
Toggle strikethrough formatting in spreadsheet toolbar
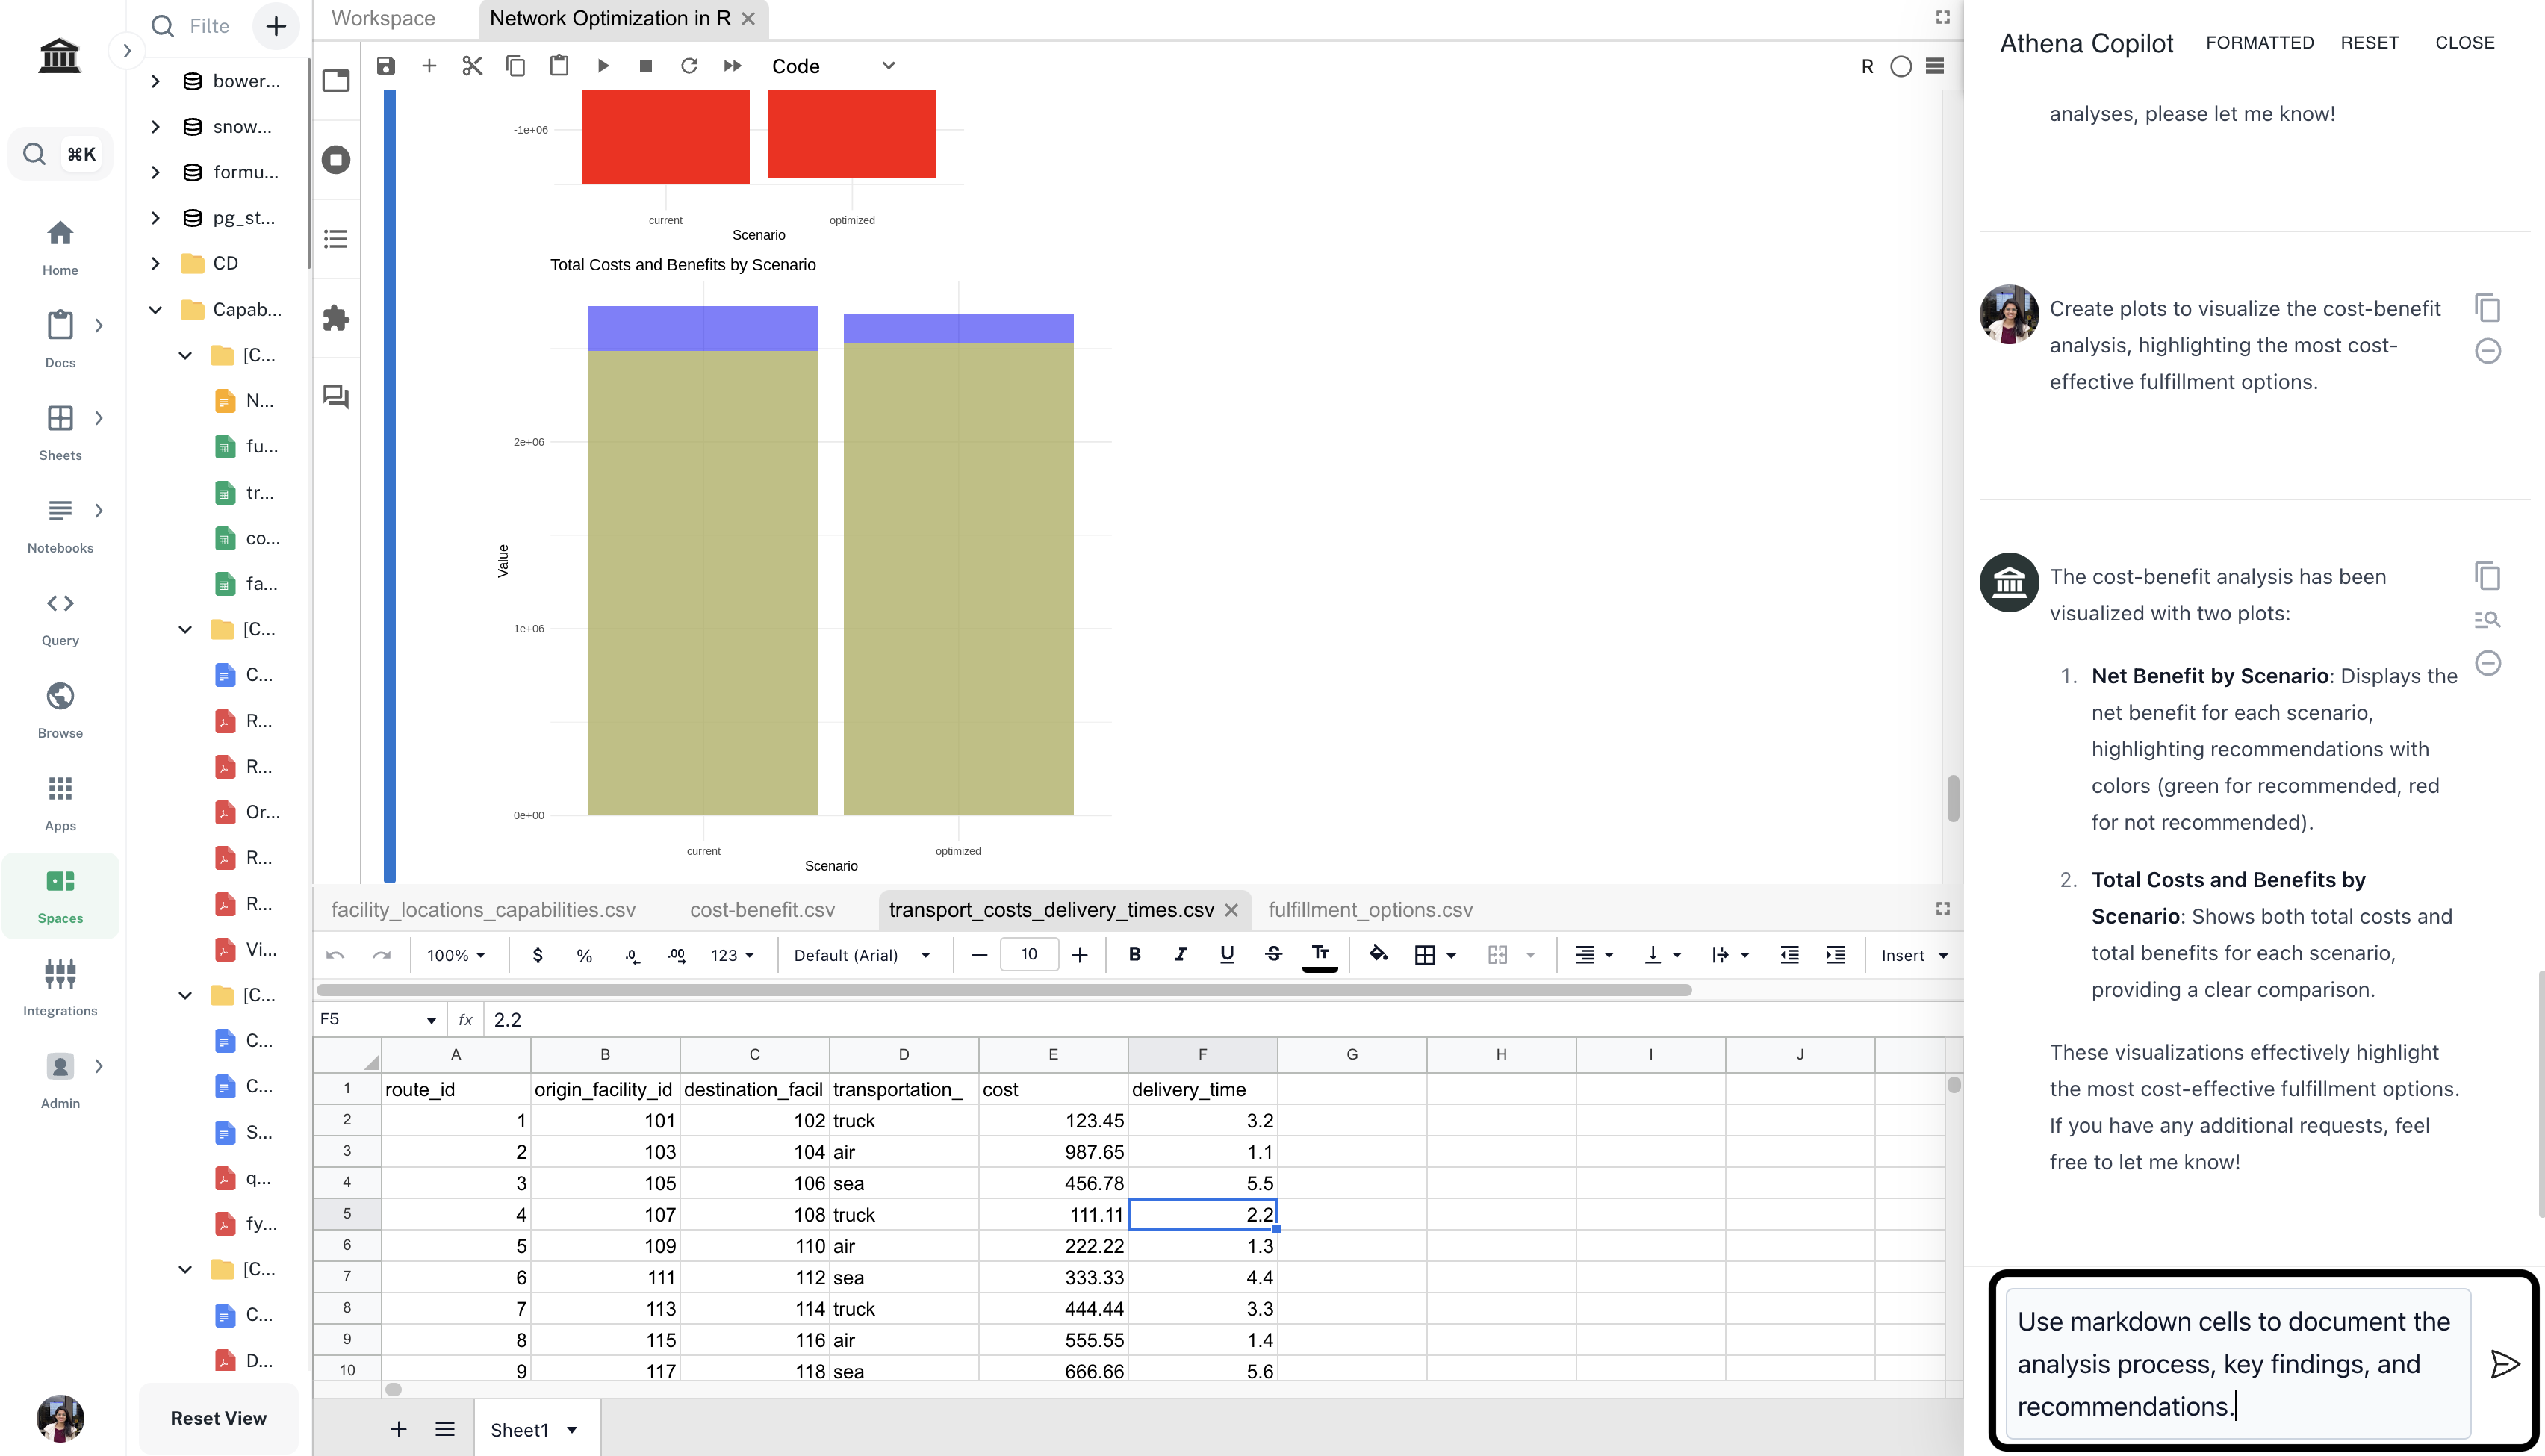tap(1273, 954)
